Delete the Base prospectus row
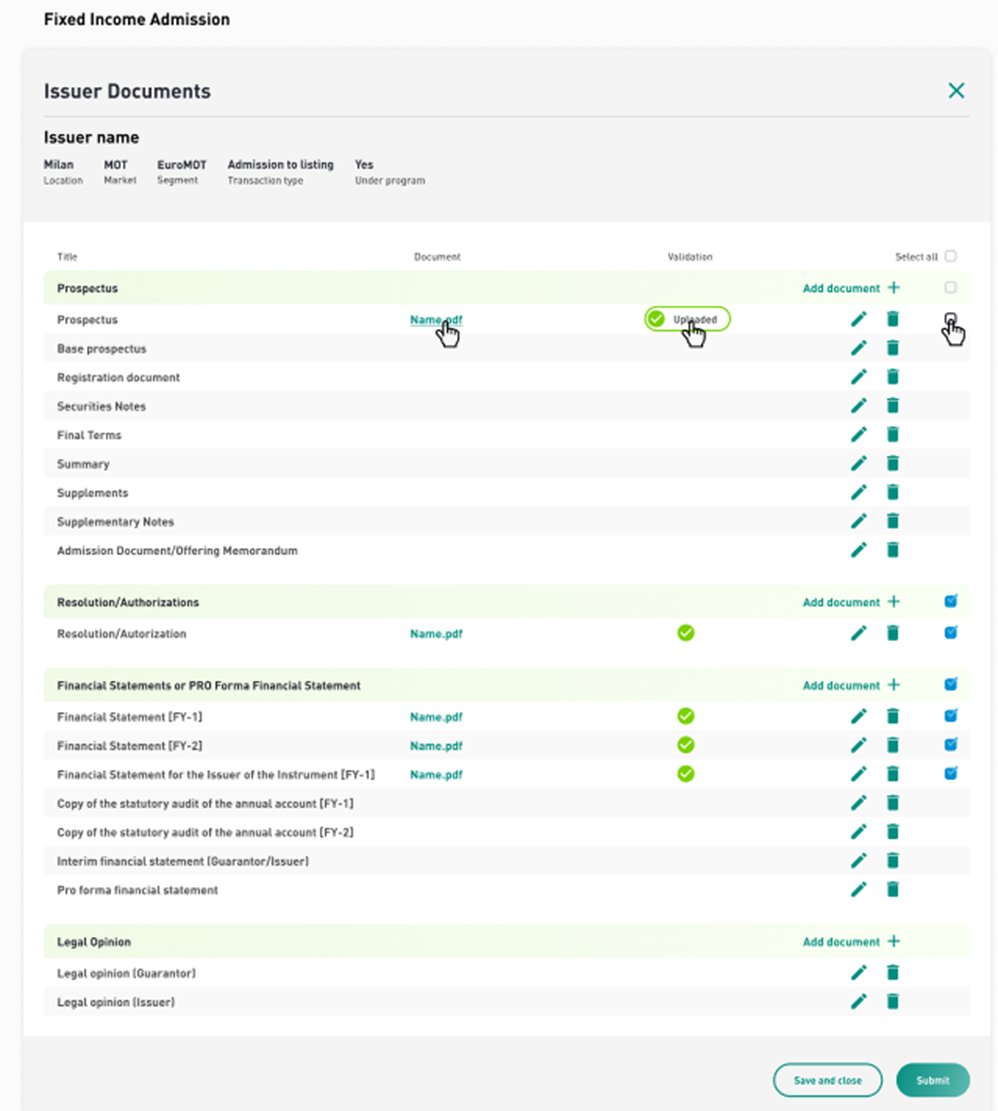The height and width of the screenshot is (1111, 998). 892,348
